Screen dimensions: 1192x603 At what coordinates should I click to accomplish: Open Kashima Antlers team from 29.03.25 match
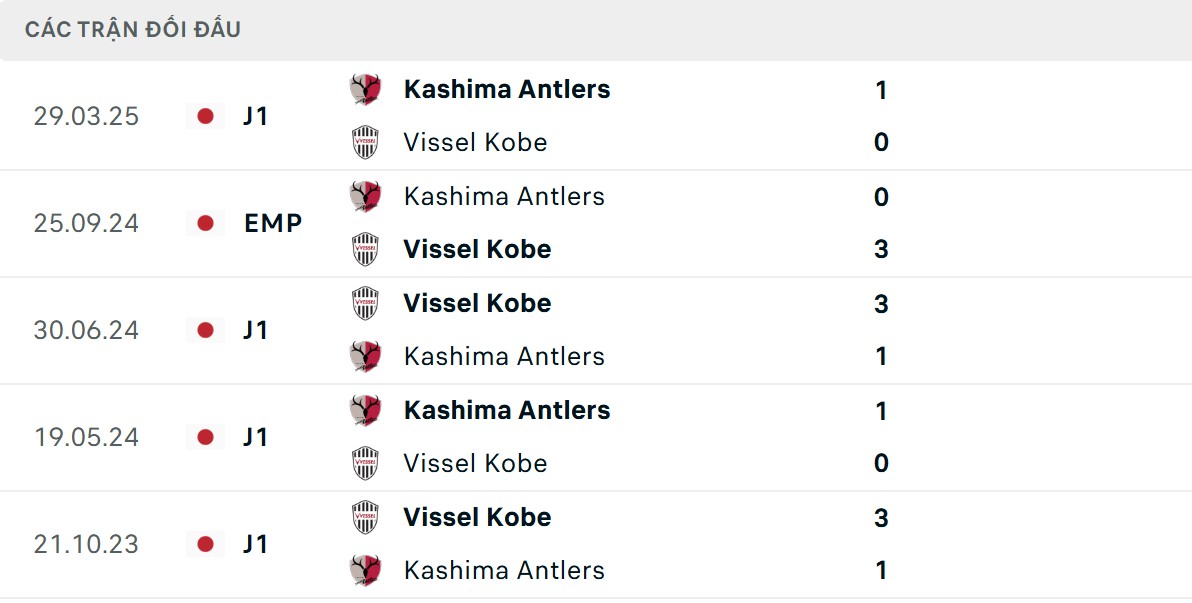coord(506,89)
